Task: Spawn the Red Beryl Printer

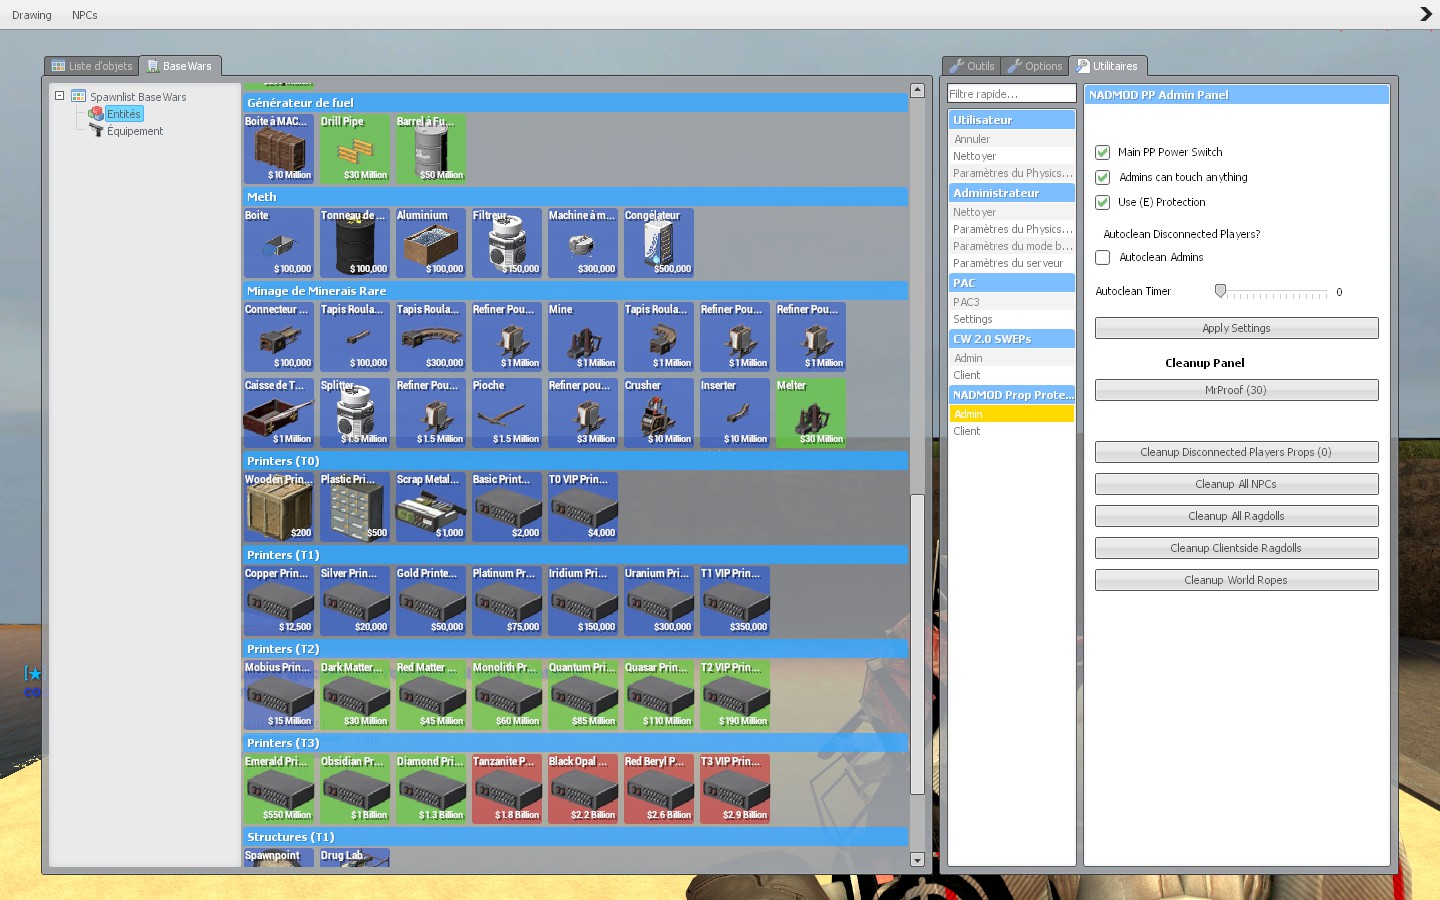Action: pos(659,789)
